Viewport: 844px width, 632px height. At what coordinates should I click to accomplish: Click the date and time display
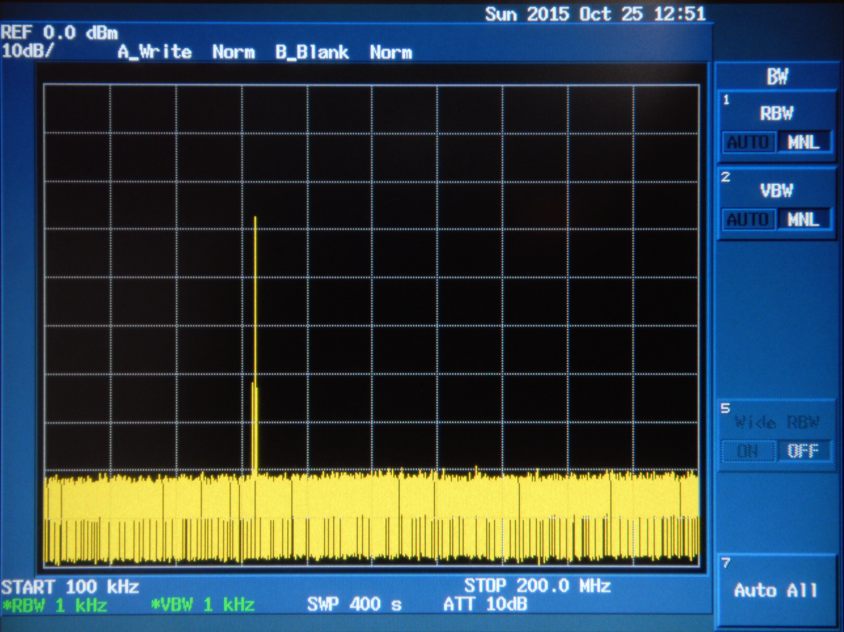coord(595,13)
